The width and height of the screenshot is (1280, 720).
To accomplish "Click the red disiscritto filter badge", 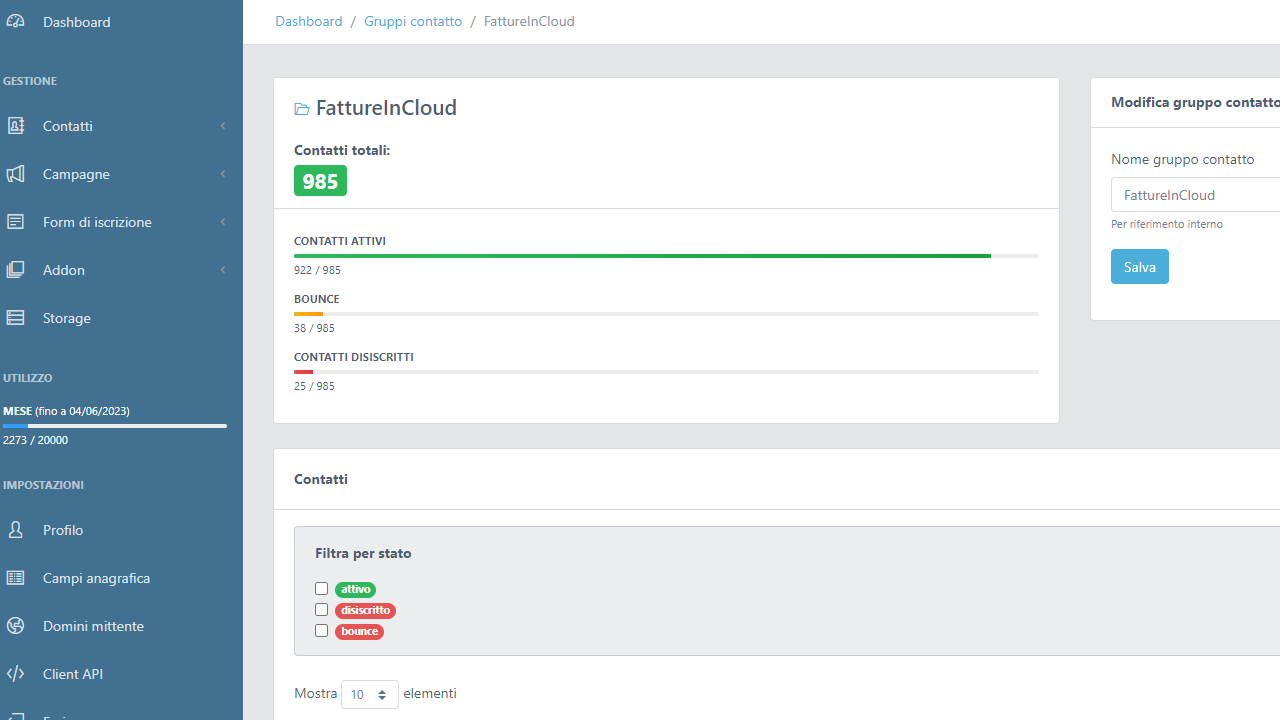I will 365,610.
